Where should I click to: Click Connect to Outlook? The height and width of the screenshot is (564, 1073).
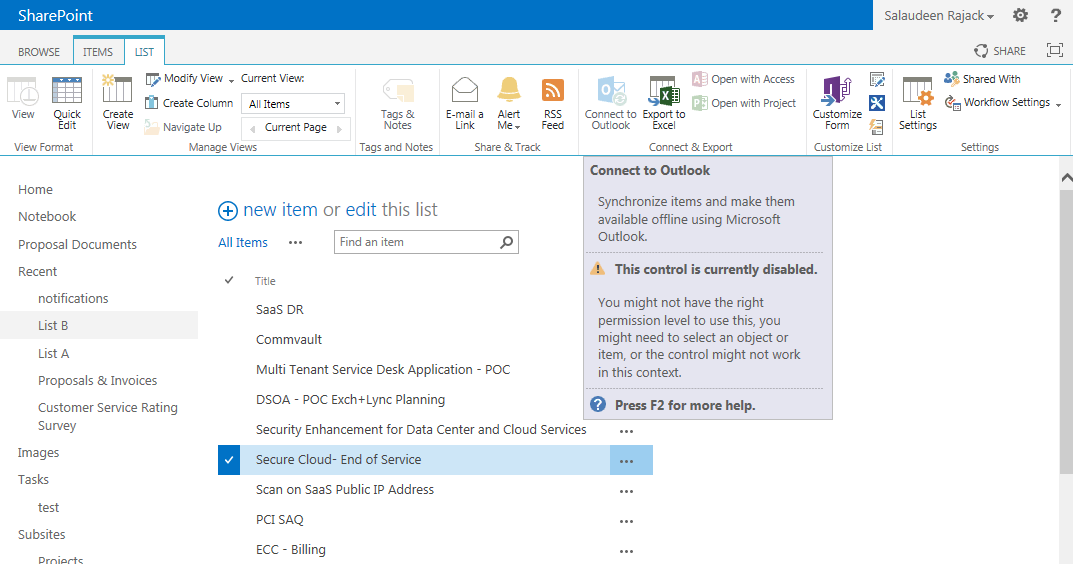(610, 103)
